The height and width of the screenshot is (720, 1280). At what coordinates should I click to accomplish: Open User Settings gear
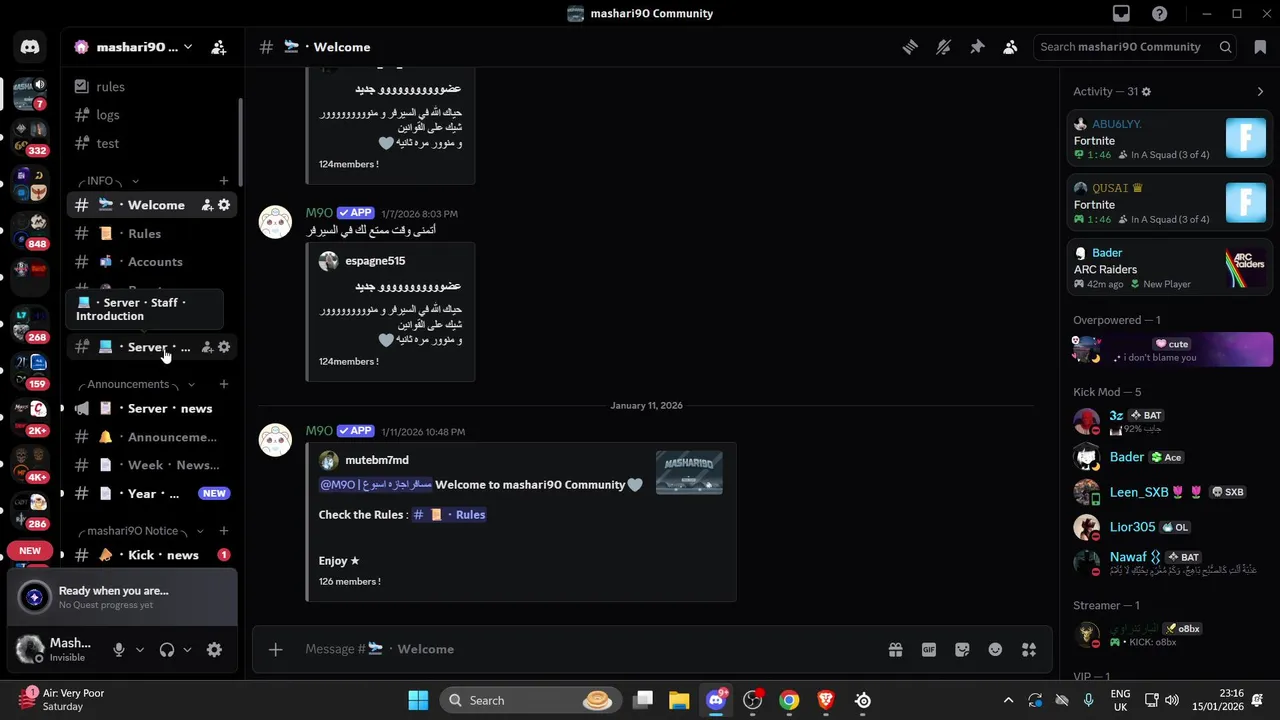214,649
